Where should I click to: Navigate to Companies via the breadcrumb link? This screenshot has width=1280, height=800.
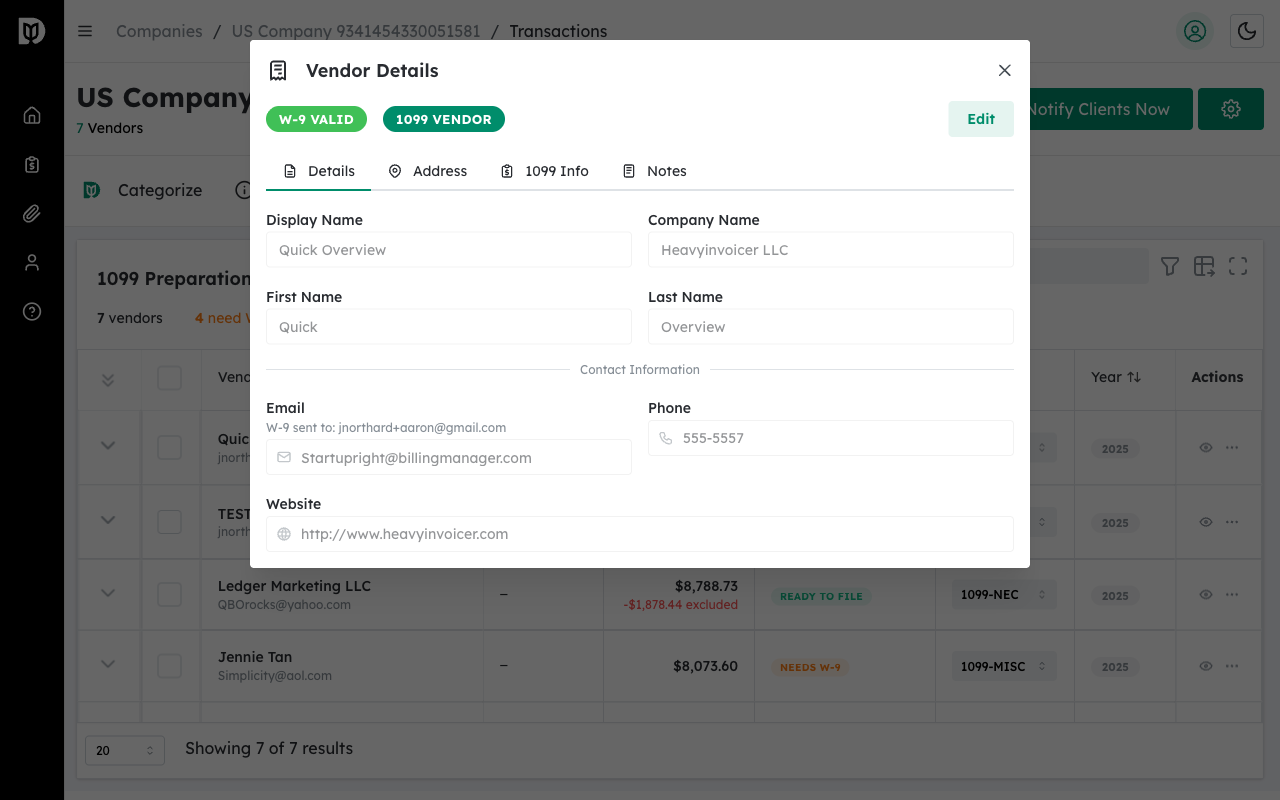pyautogui.click(x=158, y=31)
